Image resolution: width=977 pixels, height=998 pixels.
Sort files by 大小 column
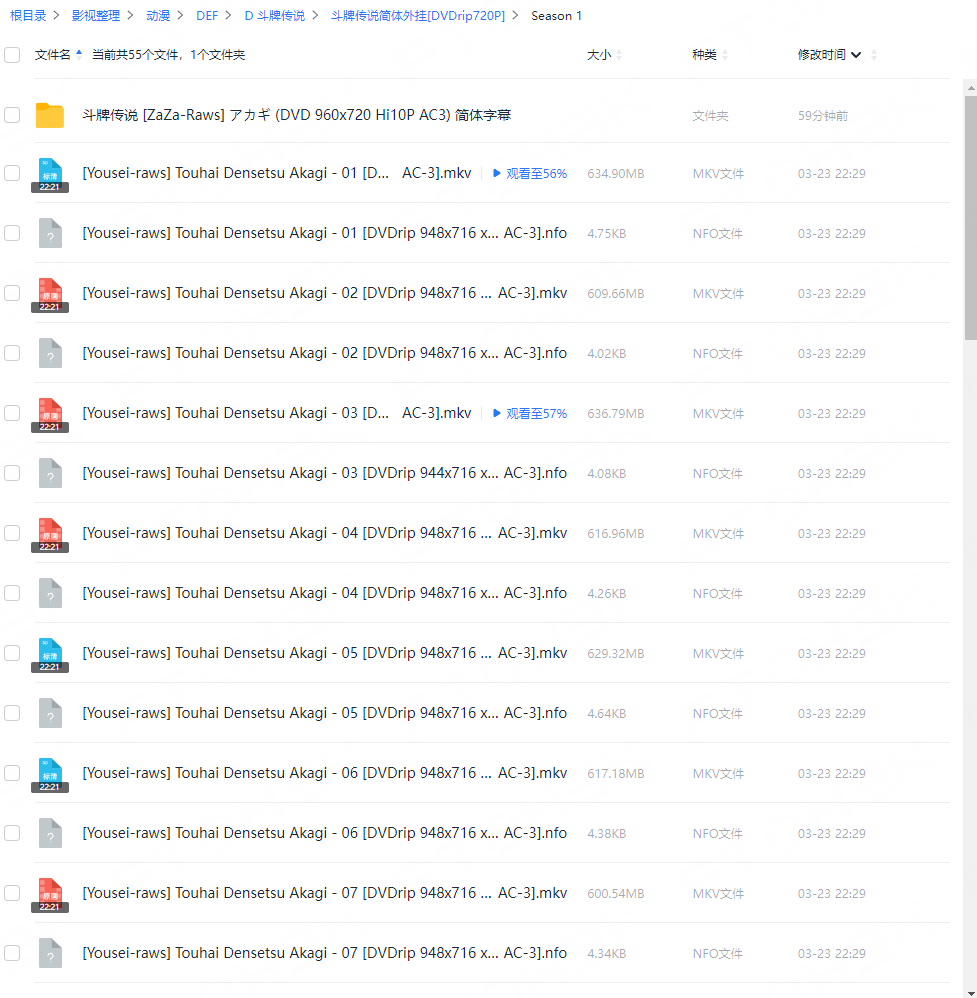[598, 55]
